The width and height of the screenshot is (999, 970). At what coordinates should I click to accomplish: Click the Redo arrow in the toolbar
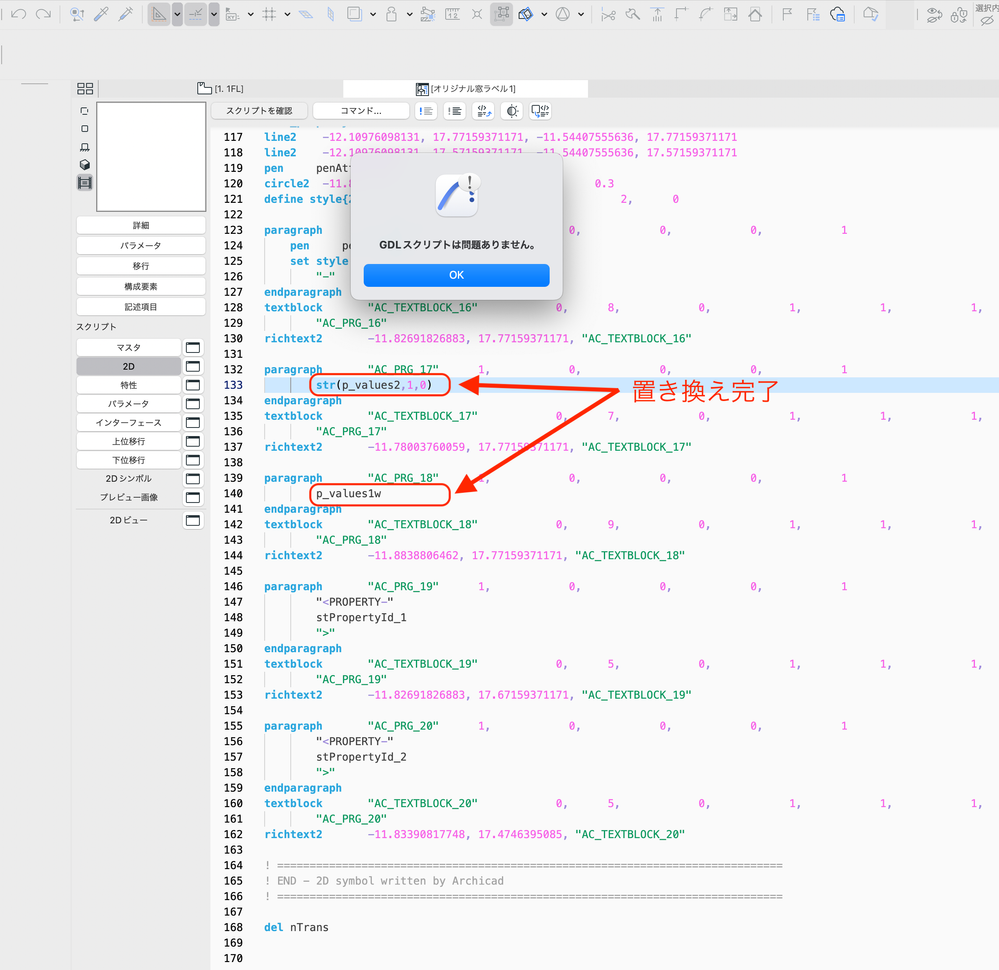(x=43, y=13)
